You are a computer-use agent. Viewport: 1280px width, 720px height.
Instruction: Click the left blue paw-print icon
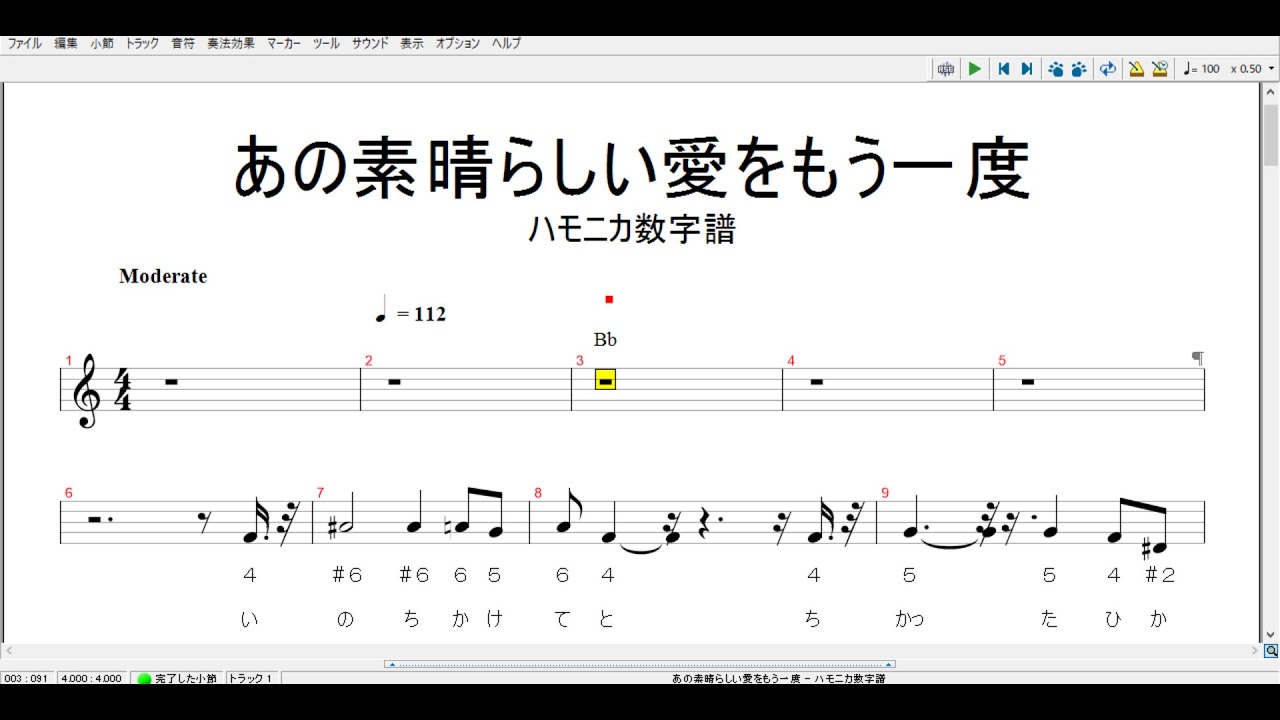[x=1056, y=69]
